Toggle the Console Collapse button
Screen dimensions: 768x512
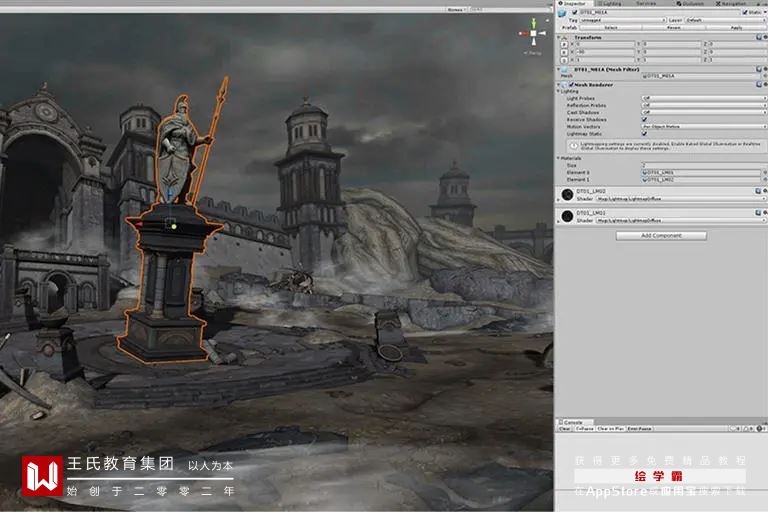[x=585, y=429]
